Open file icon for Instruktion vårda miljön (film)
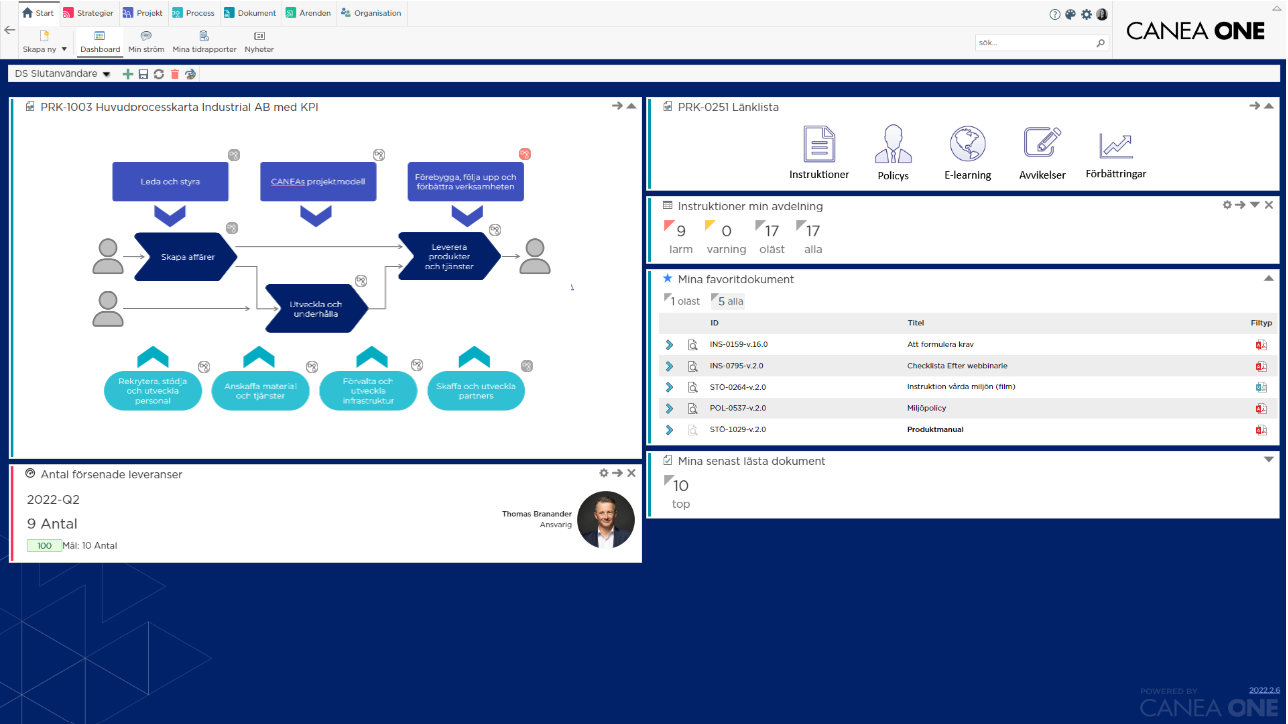This screenshot has width=1288, height=724. tap(1261, 387)
